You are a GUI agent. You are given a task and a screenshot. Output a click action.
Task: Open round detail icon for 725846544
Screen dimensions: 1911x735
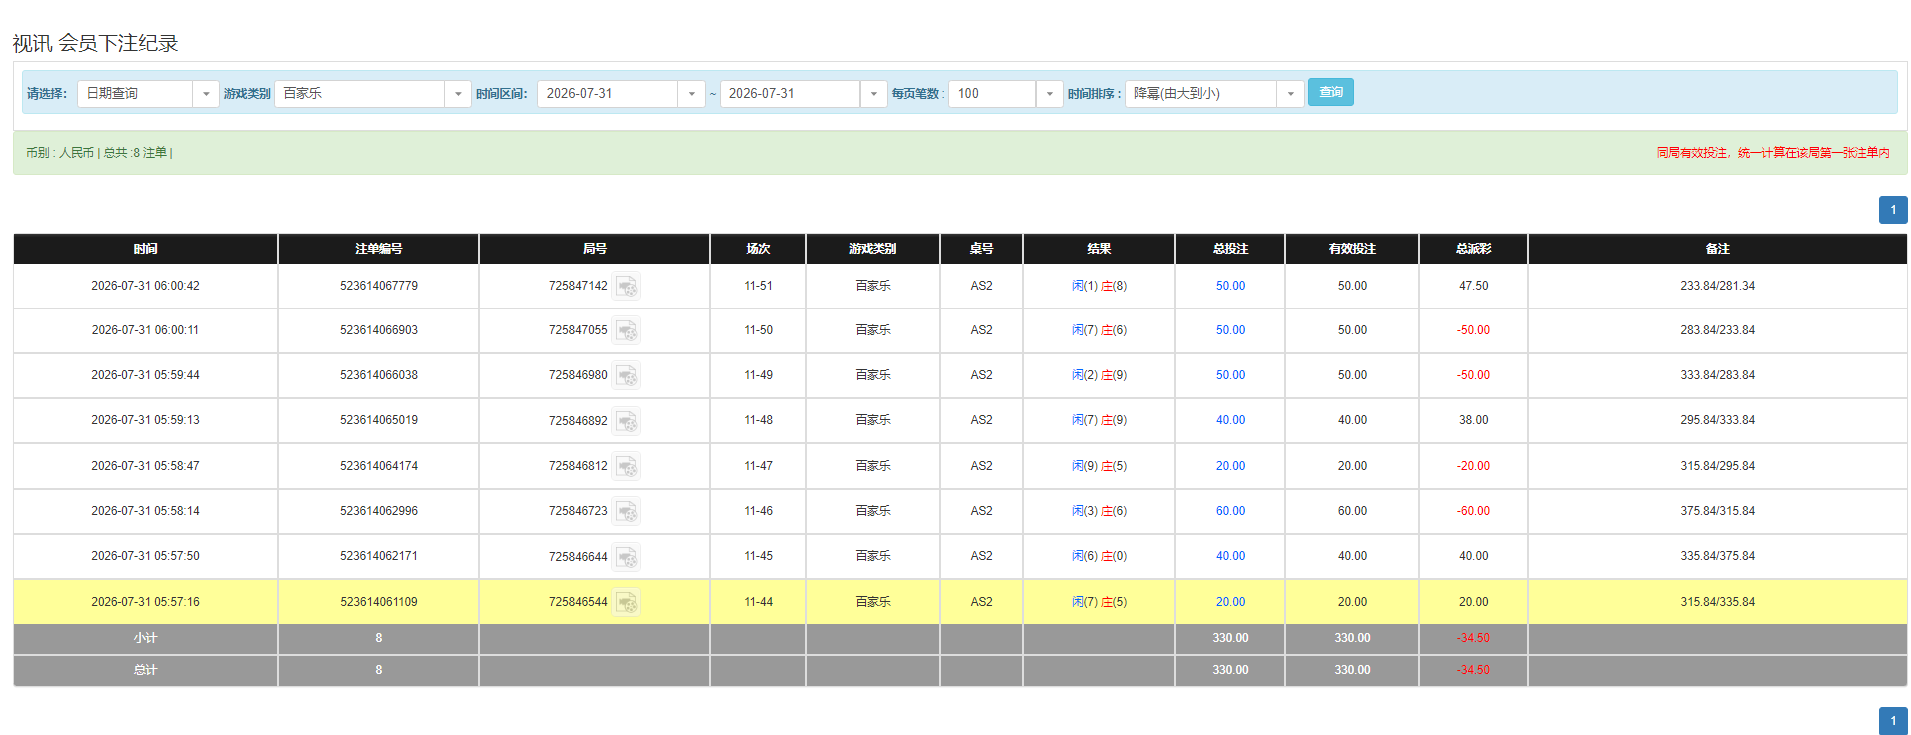coord(627,603)
